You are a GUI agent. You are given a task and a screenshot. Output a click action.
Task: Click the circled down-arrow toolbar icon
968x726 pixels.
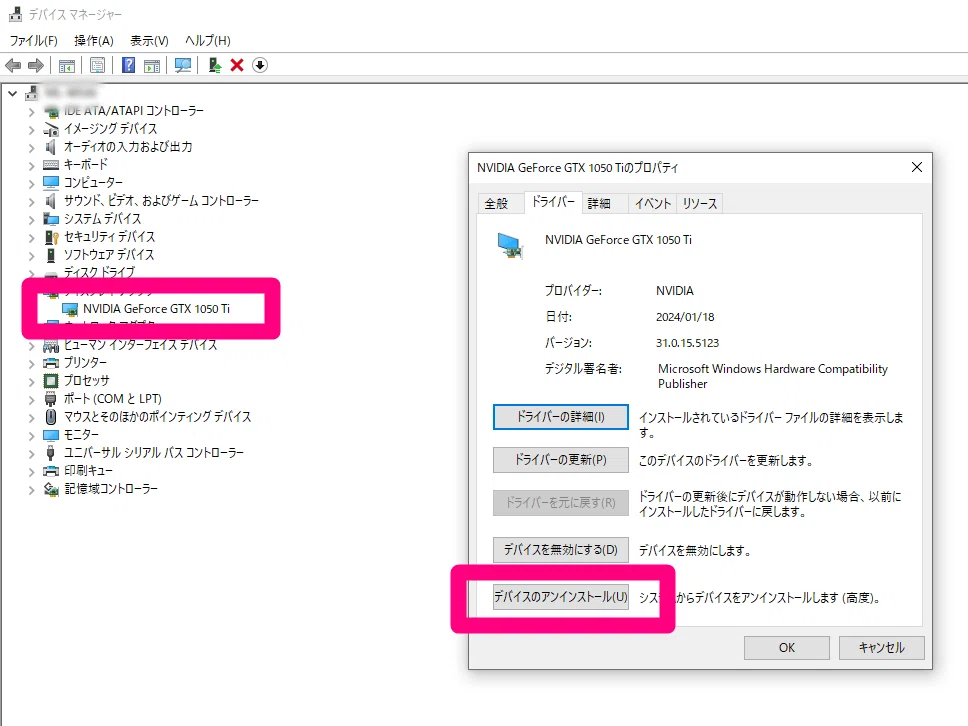coord(260,65)
